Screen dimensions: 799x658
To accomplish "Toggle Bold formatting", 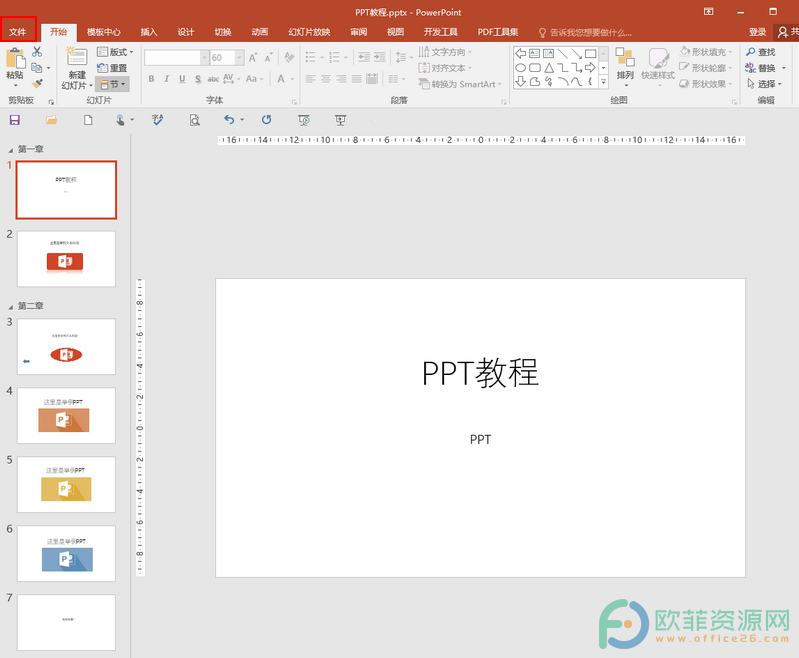I will coord(151,79).
